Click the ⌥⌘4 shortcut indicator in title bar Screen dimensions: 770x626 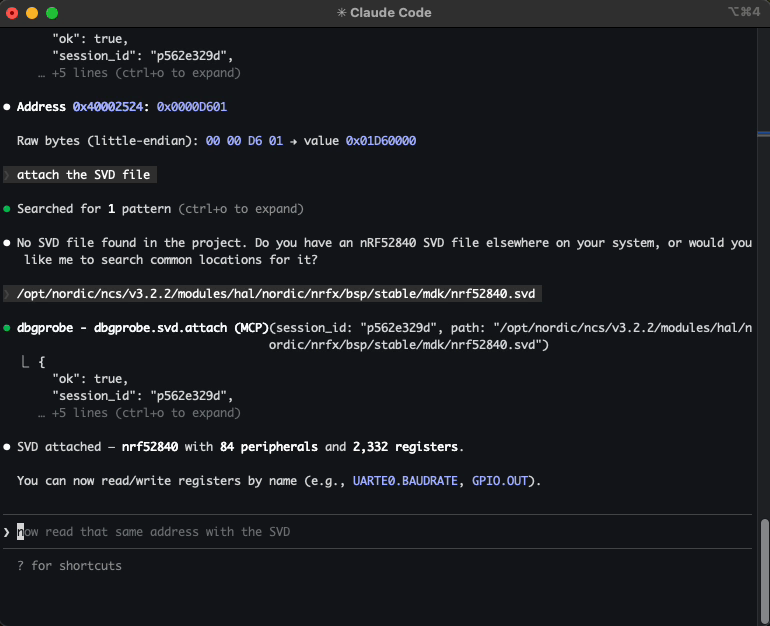coord(744,12)
